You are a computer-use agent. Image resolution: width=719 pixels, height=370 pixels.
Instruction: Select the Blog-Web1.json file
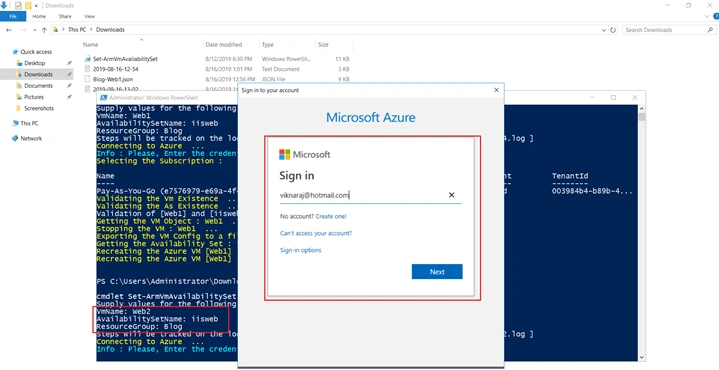(113, 79)
